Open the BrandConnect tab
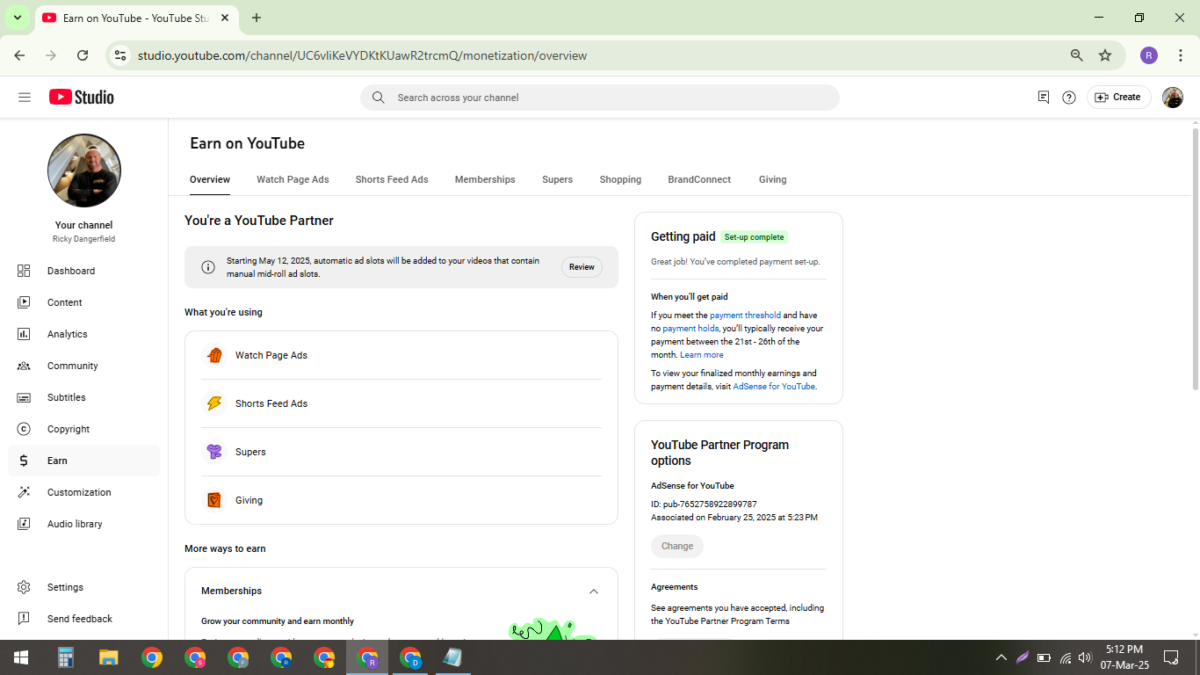The height and width of the screenshot is (675, 1200). pyautogui.click(x=700, y=180)
